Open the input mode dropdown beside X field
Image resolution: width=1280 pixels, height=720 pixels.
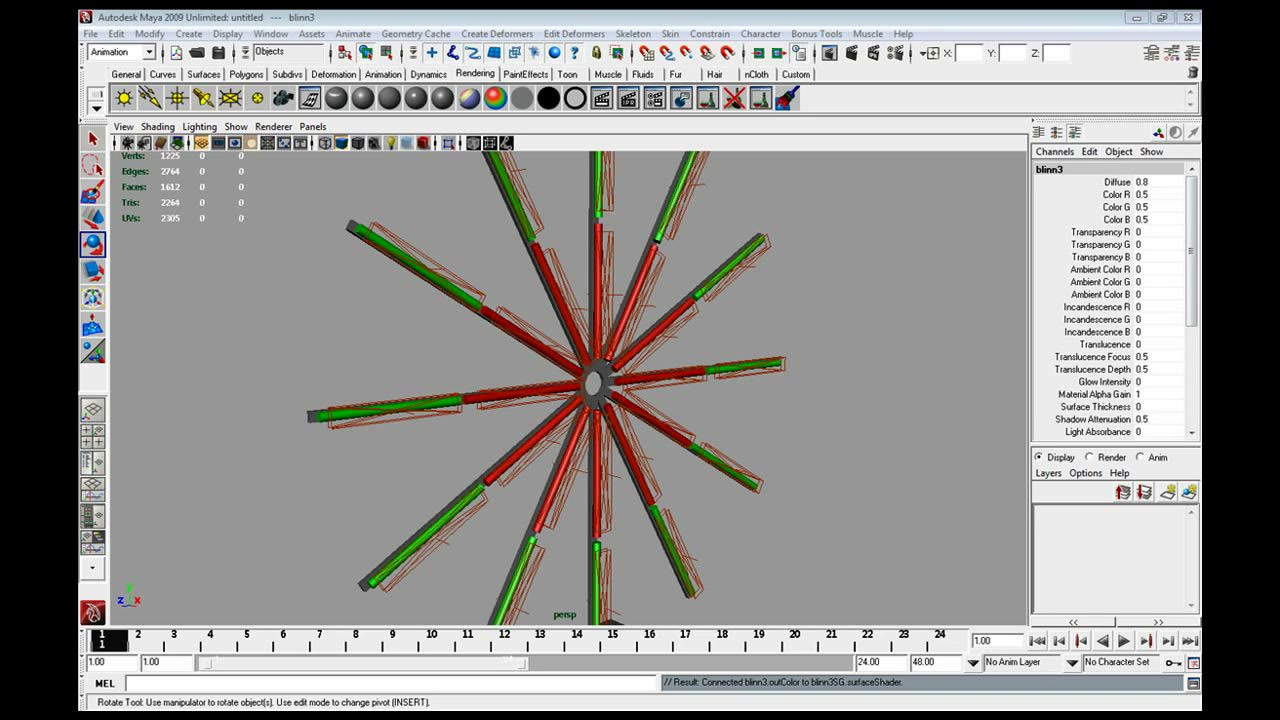click(x=929, y=53)
